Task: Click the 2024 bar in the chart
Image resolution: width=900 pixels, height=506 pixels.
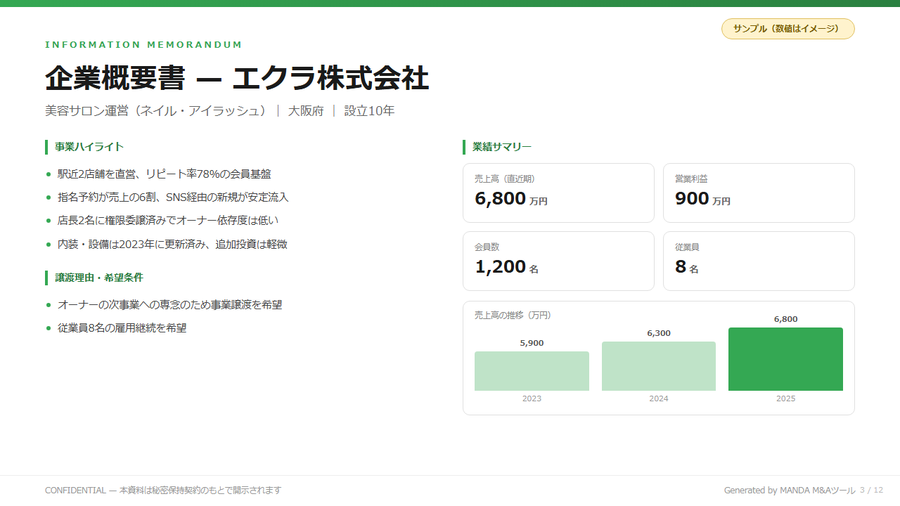Action: pos(658,367)
